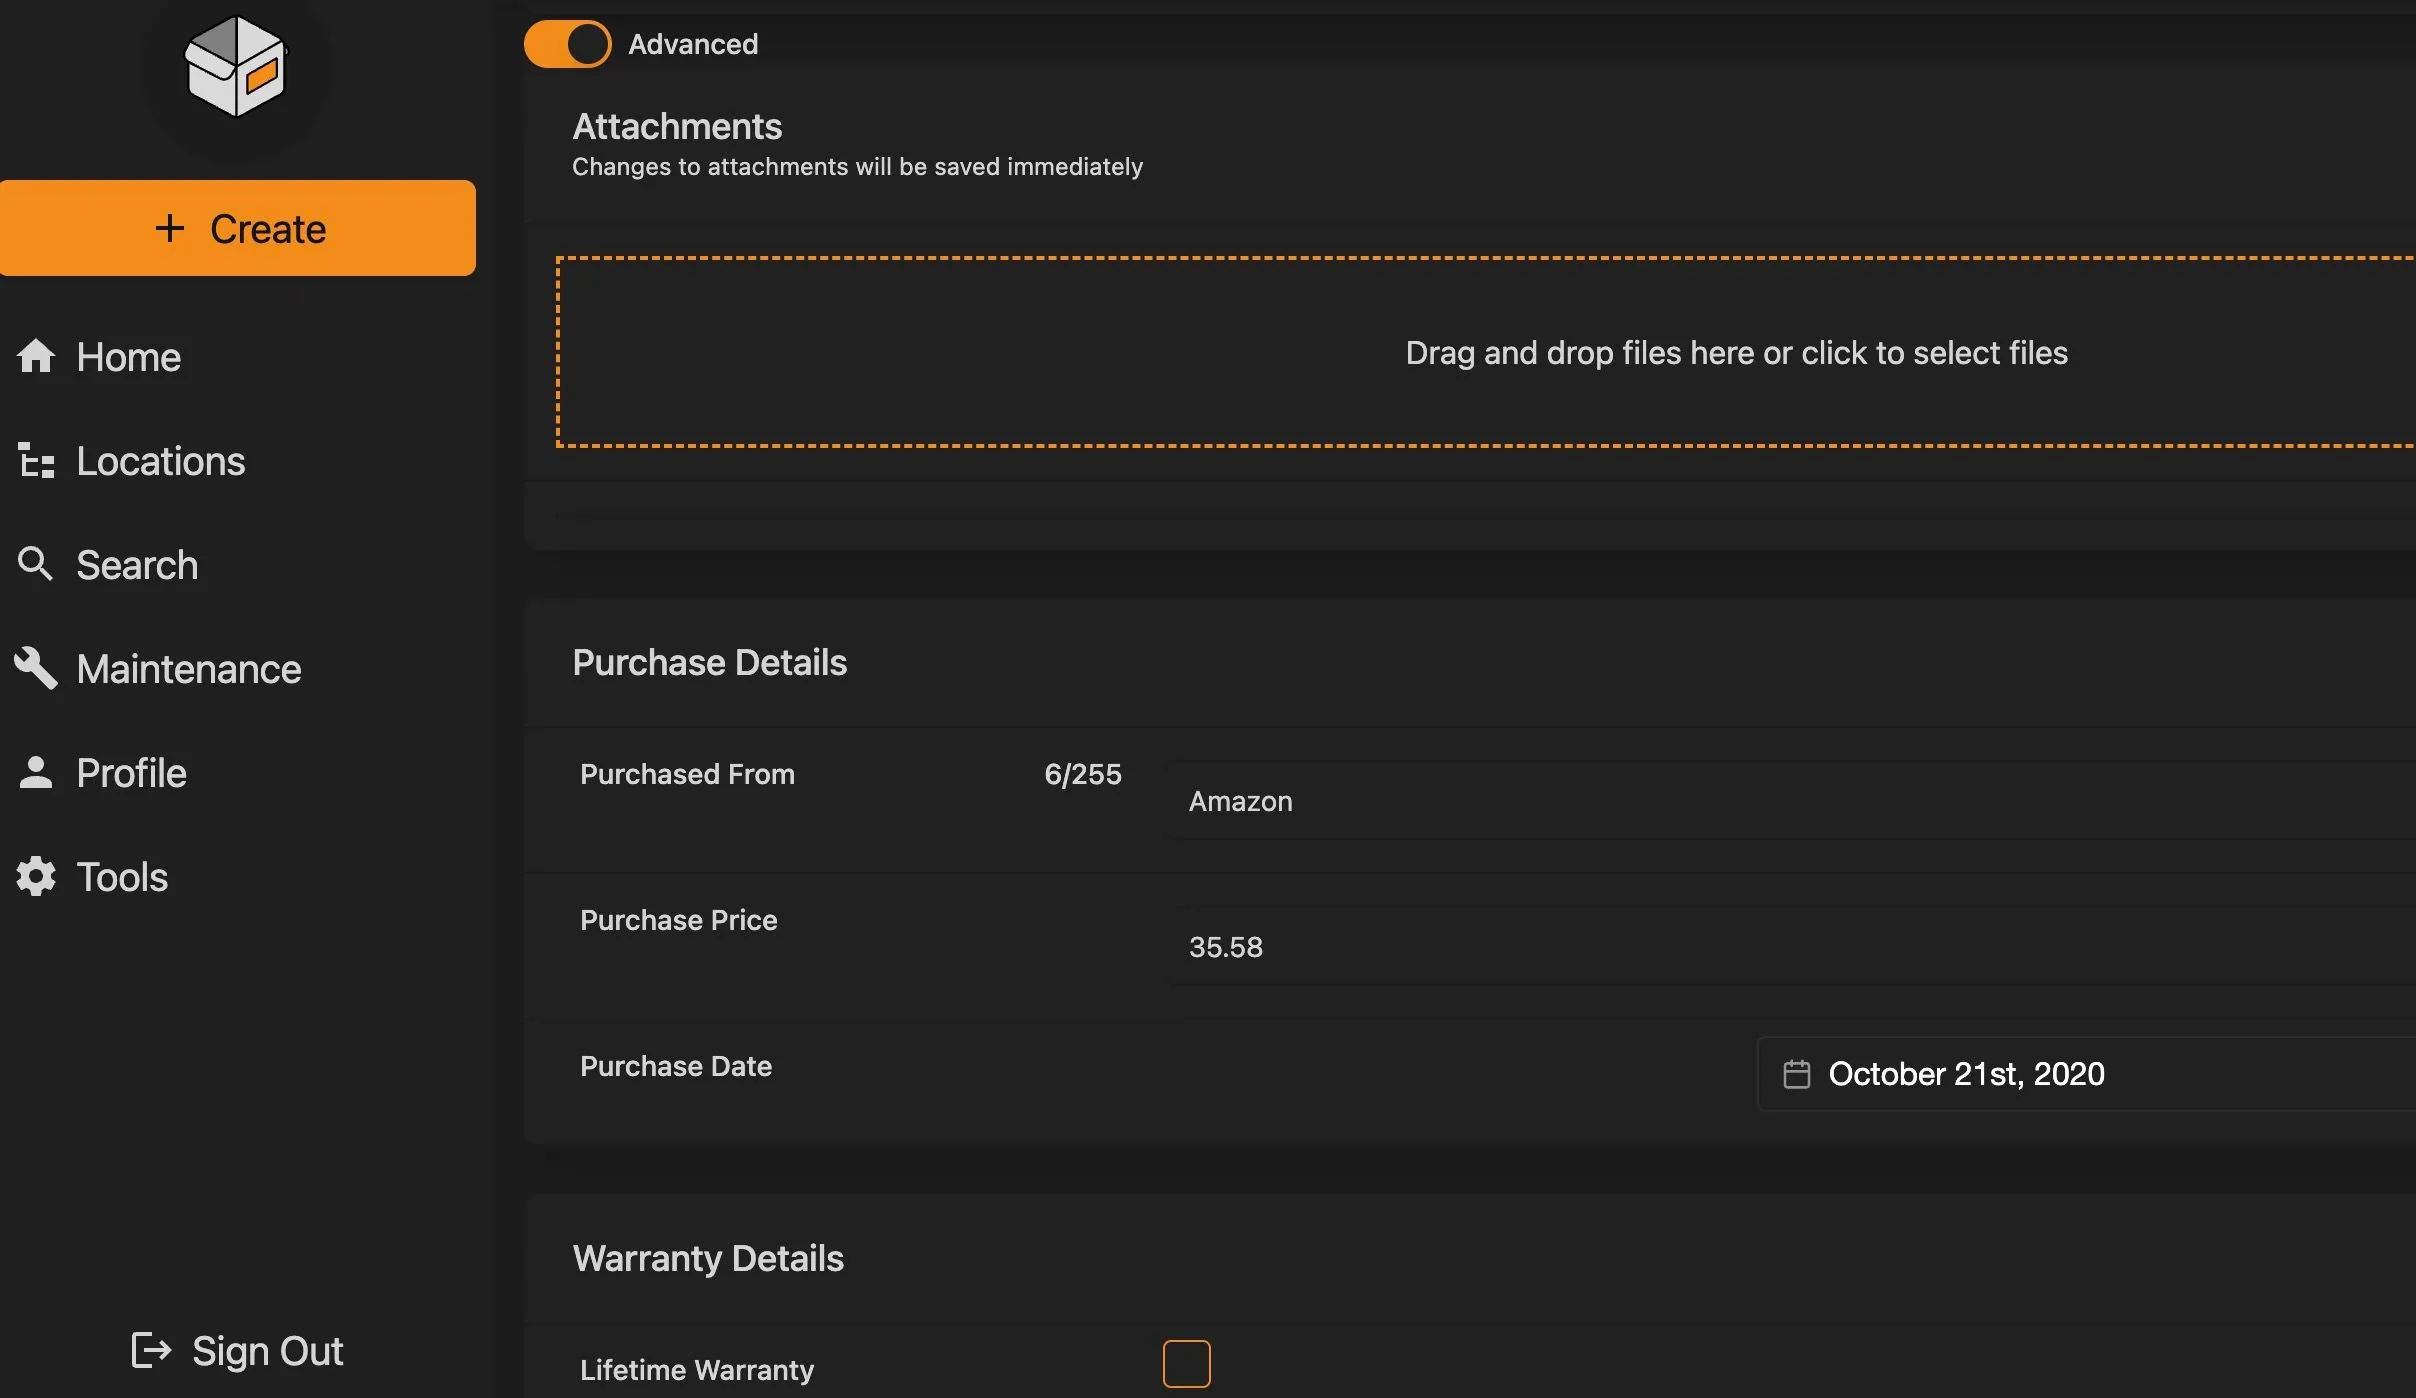Click the Tools gear icon
Screen dimensions: 2416x1398
coord(36,876)
